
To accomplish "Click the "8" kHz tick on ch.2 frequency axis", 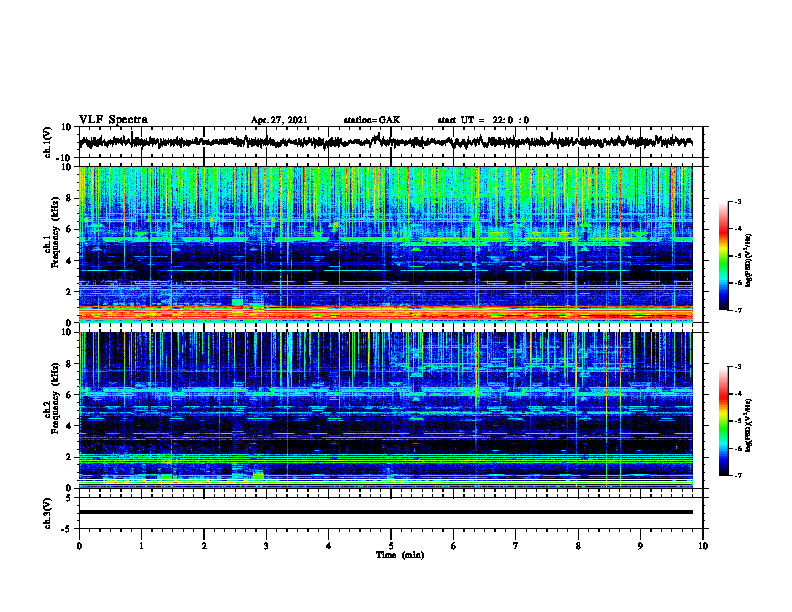I will point(69,364).
